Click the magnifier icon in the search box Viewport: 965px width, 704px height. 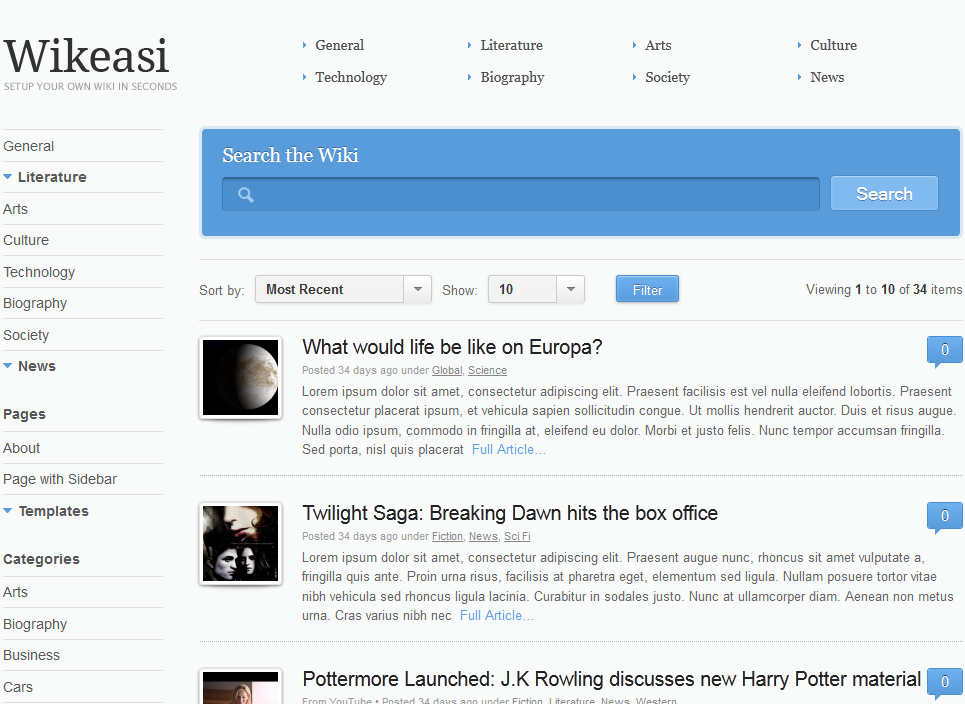246,195
